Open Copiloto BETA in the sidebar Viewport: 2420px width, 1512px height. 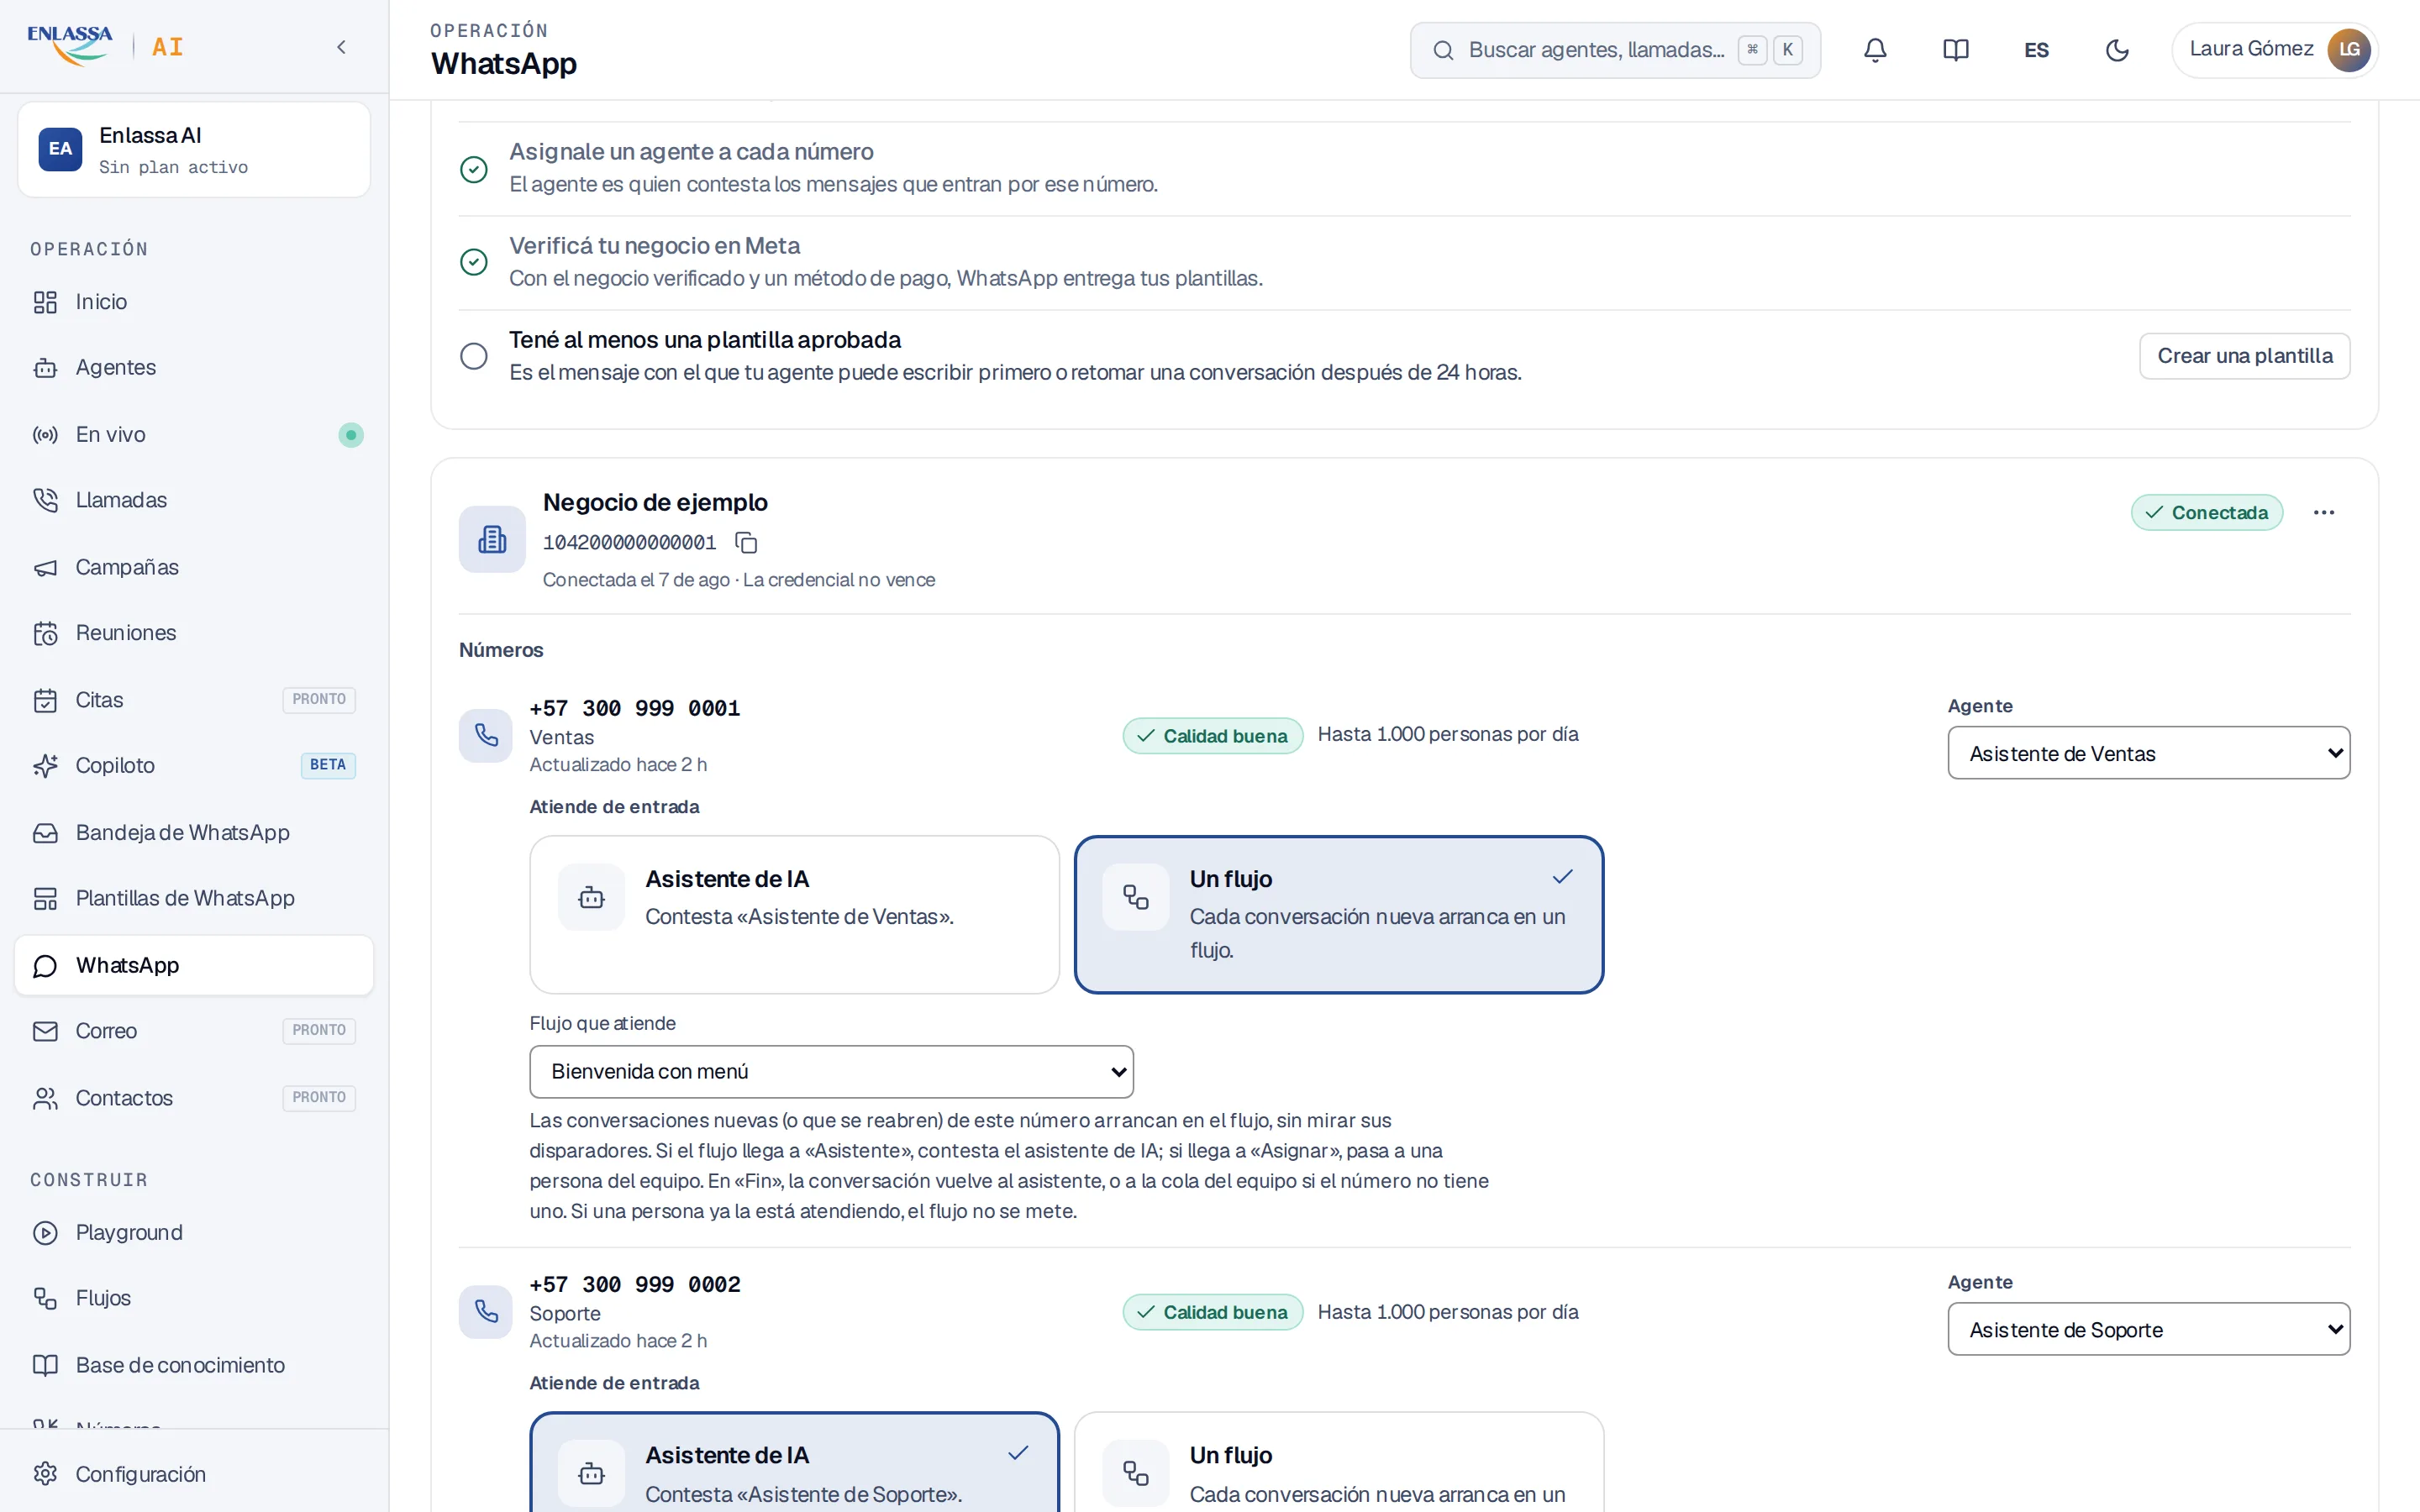coord(194,765)
